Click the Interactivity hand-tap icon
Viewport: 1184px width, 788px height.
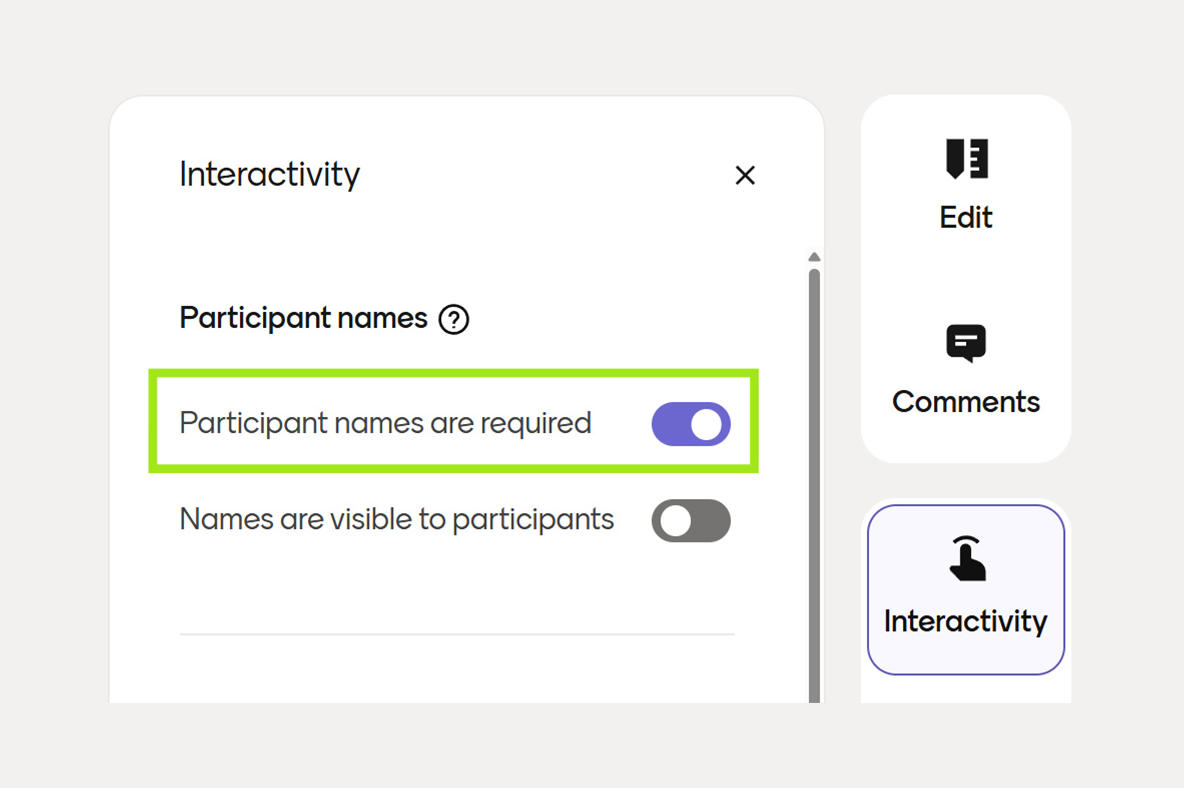(966, 559)
